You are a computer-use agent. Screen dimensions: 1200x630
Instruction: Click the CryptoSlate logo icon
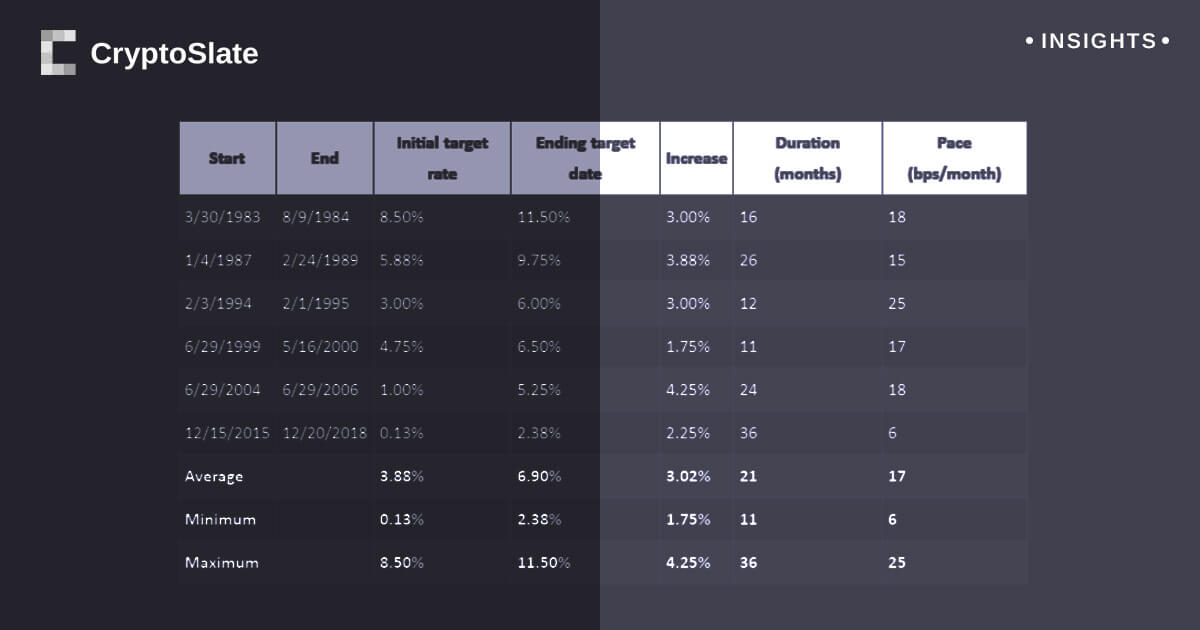(58, 52)
